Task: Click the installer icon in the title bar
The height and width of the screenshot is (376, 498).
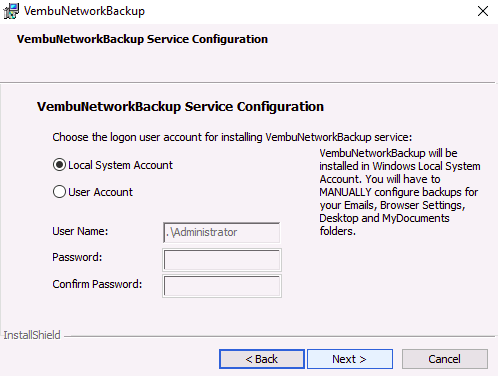Action: (x=11, y=11)
